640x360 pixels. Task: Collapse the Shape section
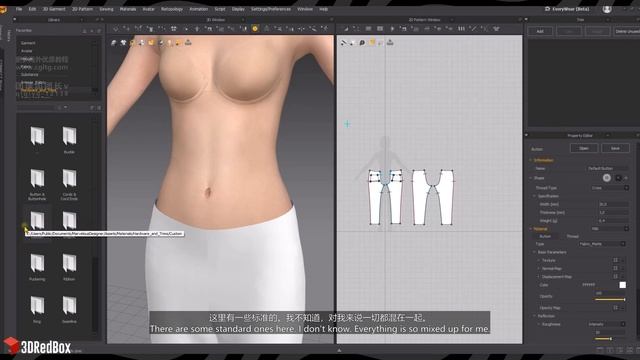pyautogui.click(x=531, y=178)
